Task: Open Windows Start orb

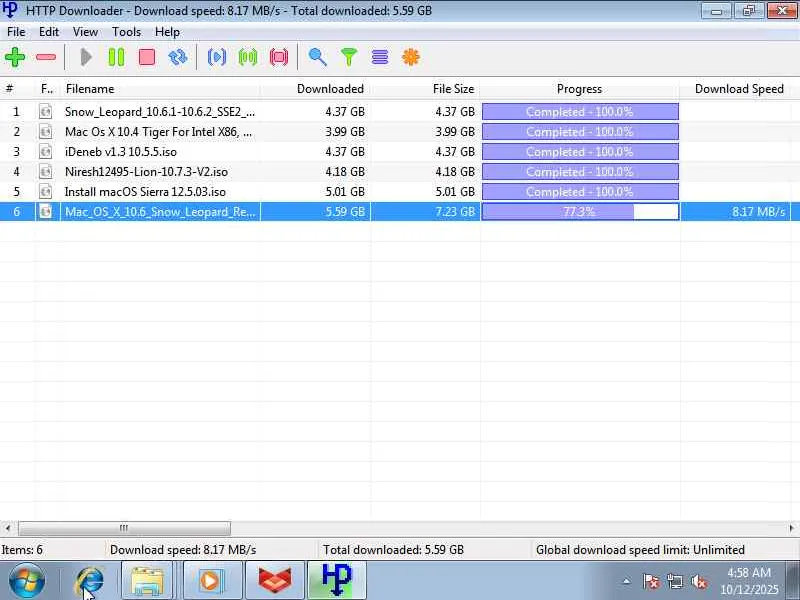Action: [x=27, y=581]
